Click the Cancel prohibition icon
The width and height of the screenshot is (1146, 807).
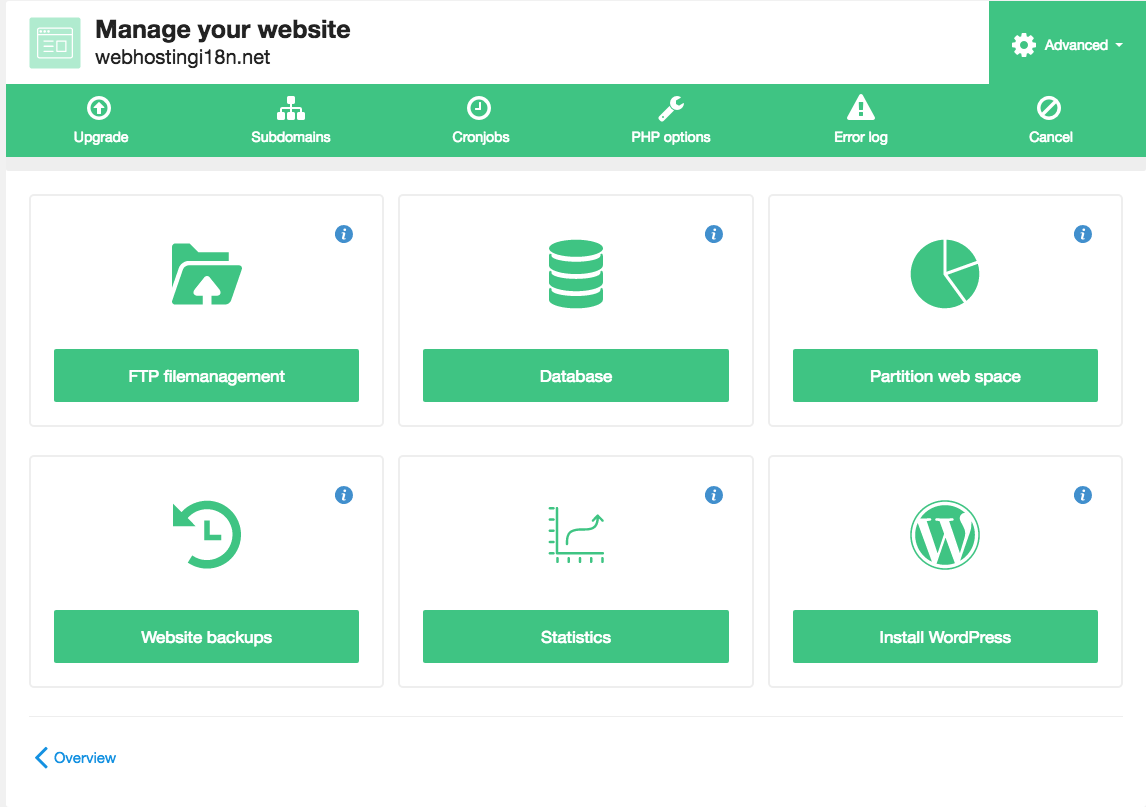tap(1049, 108)
